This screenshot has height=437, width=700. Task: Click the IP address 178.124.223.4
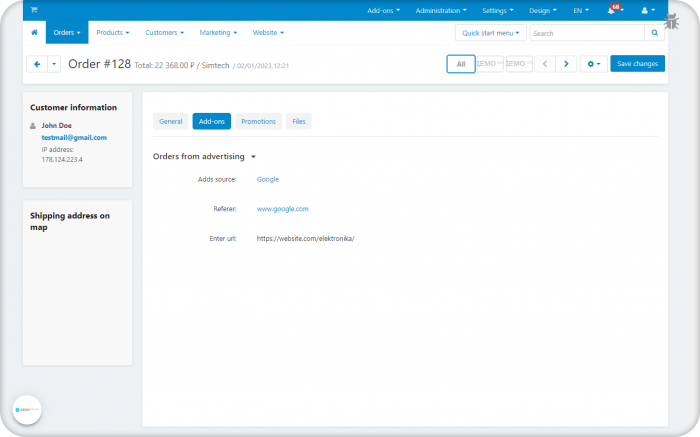[62, 159]
